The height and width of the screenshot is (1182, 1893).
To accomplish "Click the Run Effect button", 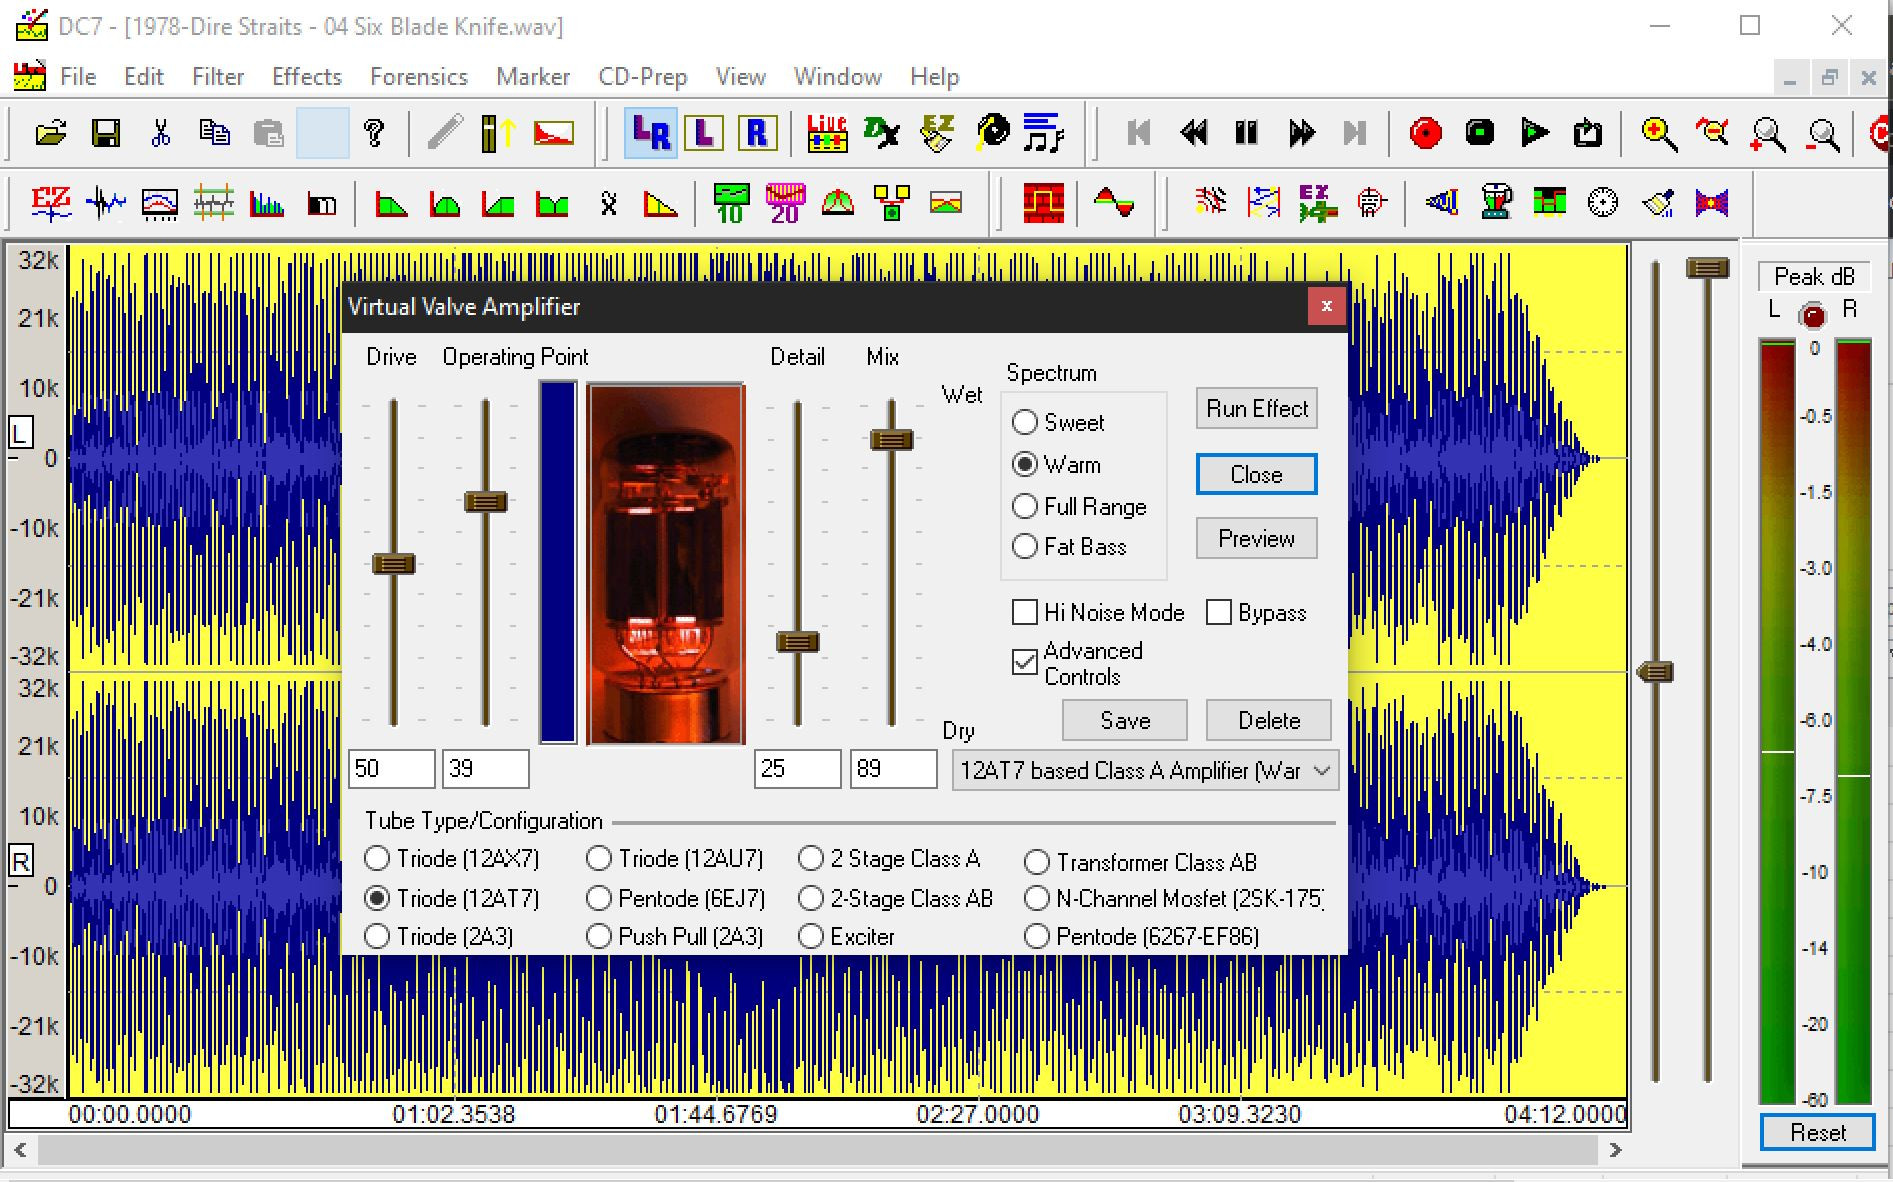I will click(1256, 409).
